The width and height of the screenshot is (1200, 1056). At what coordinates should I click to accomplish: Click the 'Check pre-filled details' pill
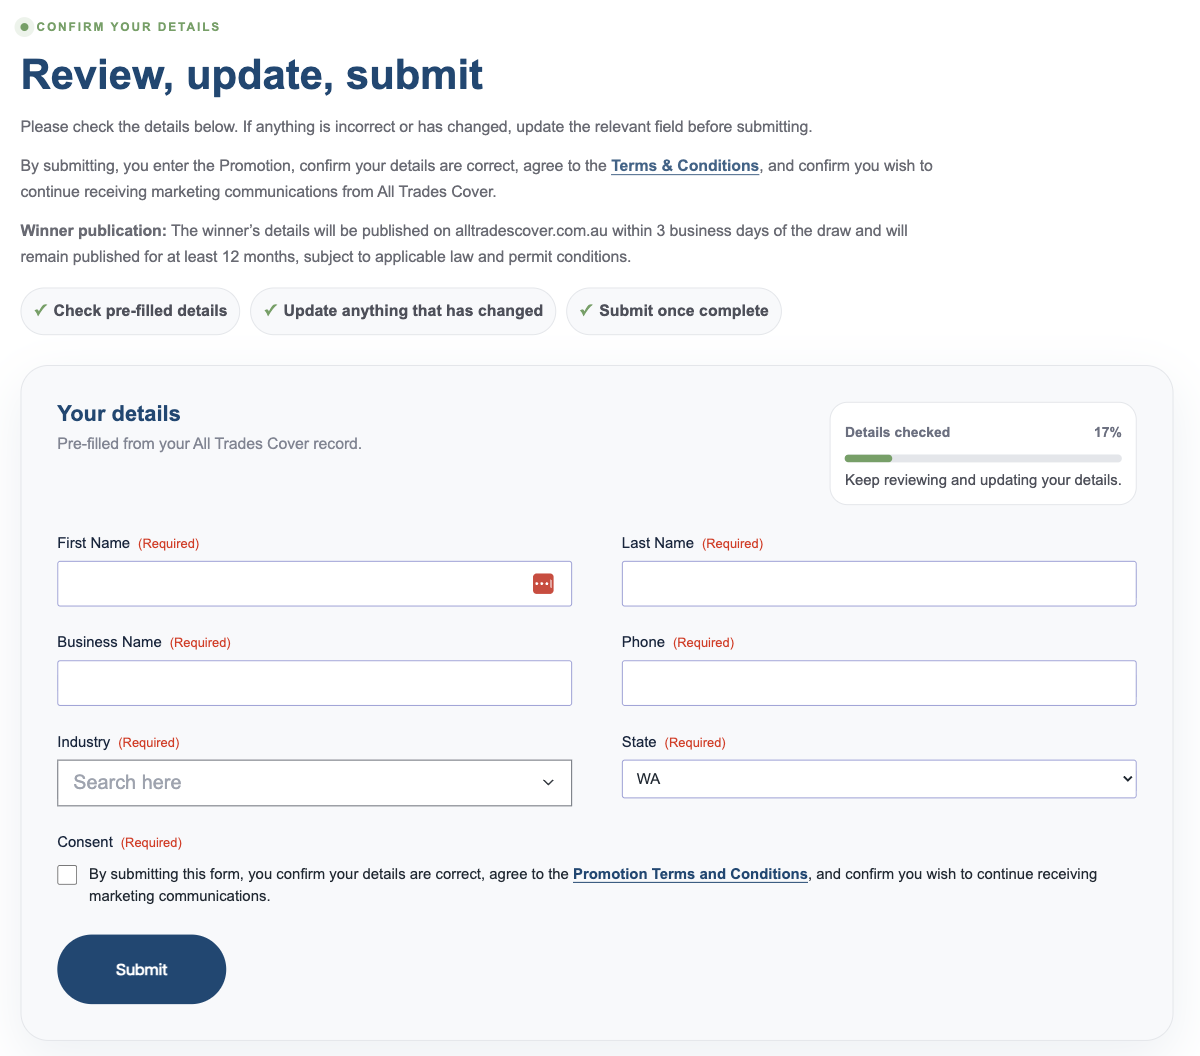click(130, 311)
